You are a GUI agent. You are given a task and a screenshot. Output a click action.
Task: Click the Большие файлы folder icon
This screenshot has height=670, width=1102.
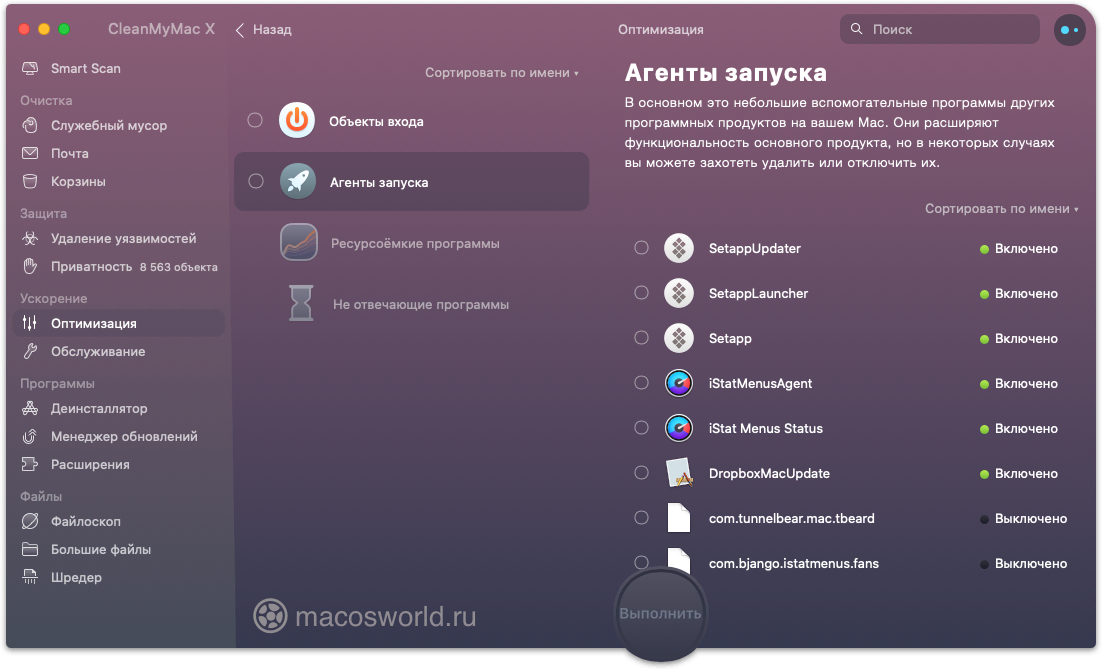coord(30,550)
